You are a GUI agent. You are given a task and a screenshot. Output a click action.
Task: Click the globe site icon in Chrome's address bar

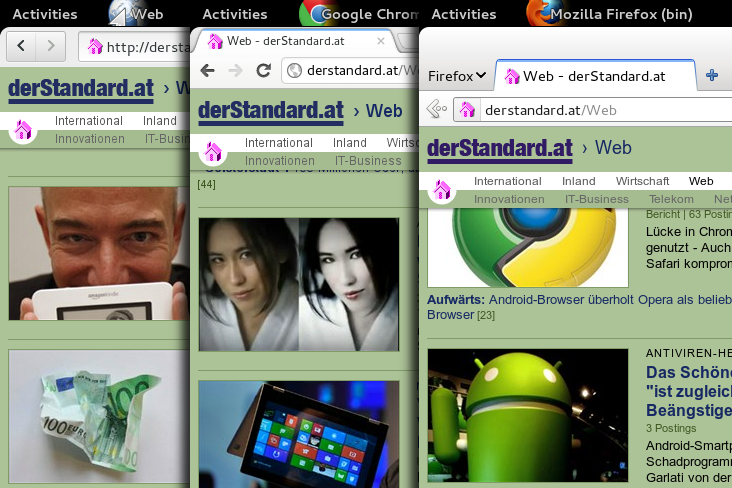(294, 71)
